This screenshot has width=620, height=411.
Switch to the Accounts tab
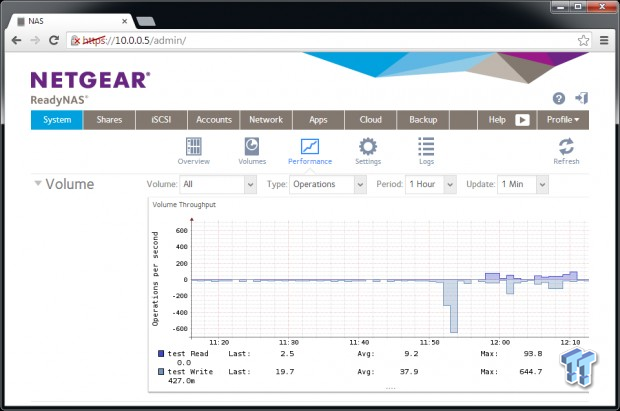214,120
